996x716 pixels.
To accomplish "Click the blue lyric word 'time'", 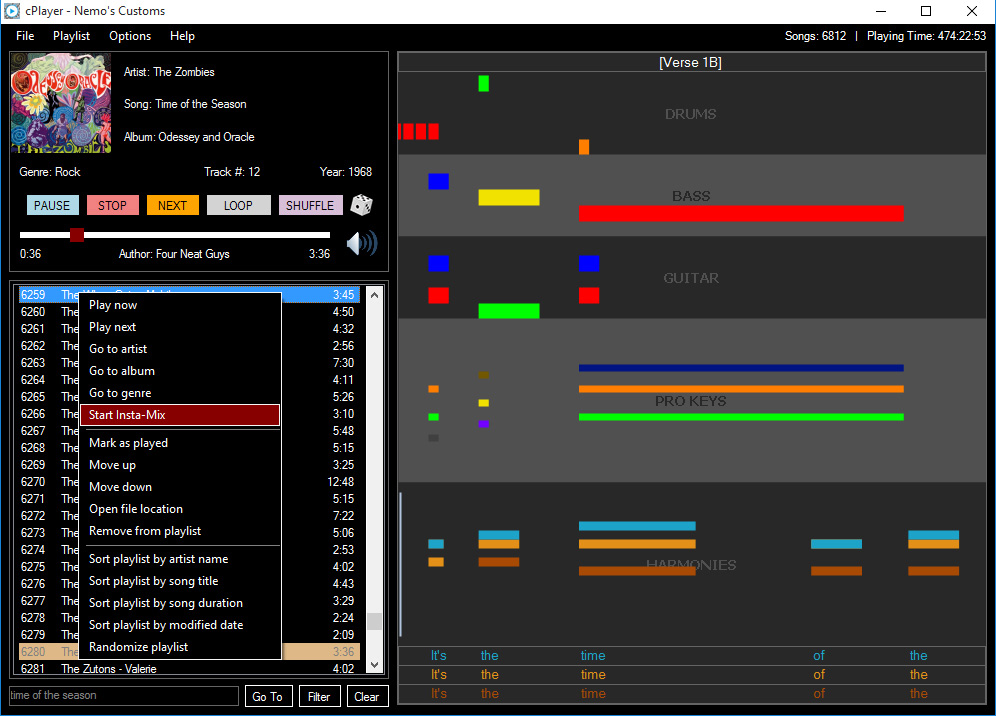I will point(593,656).
